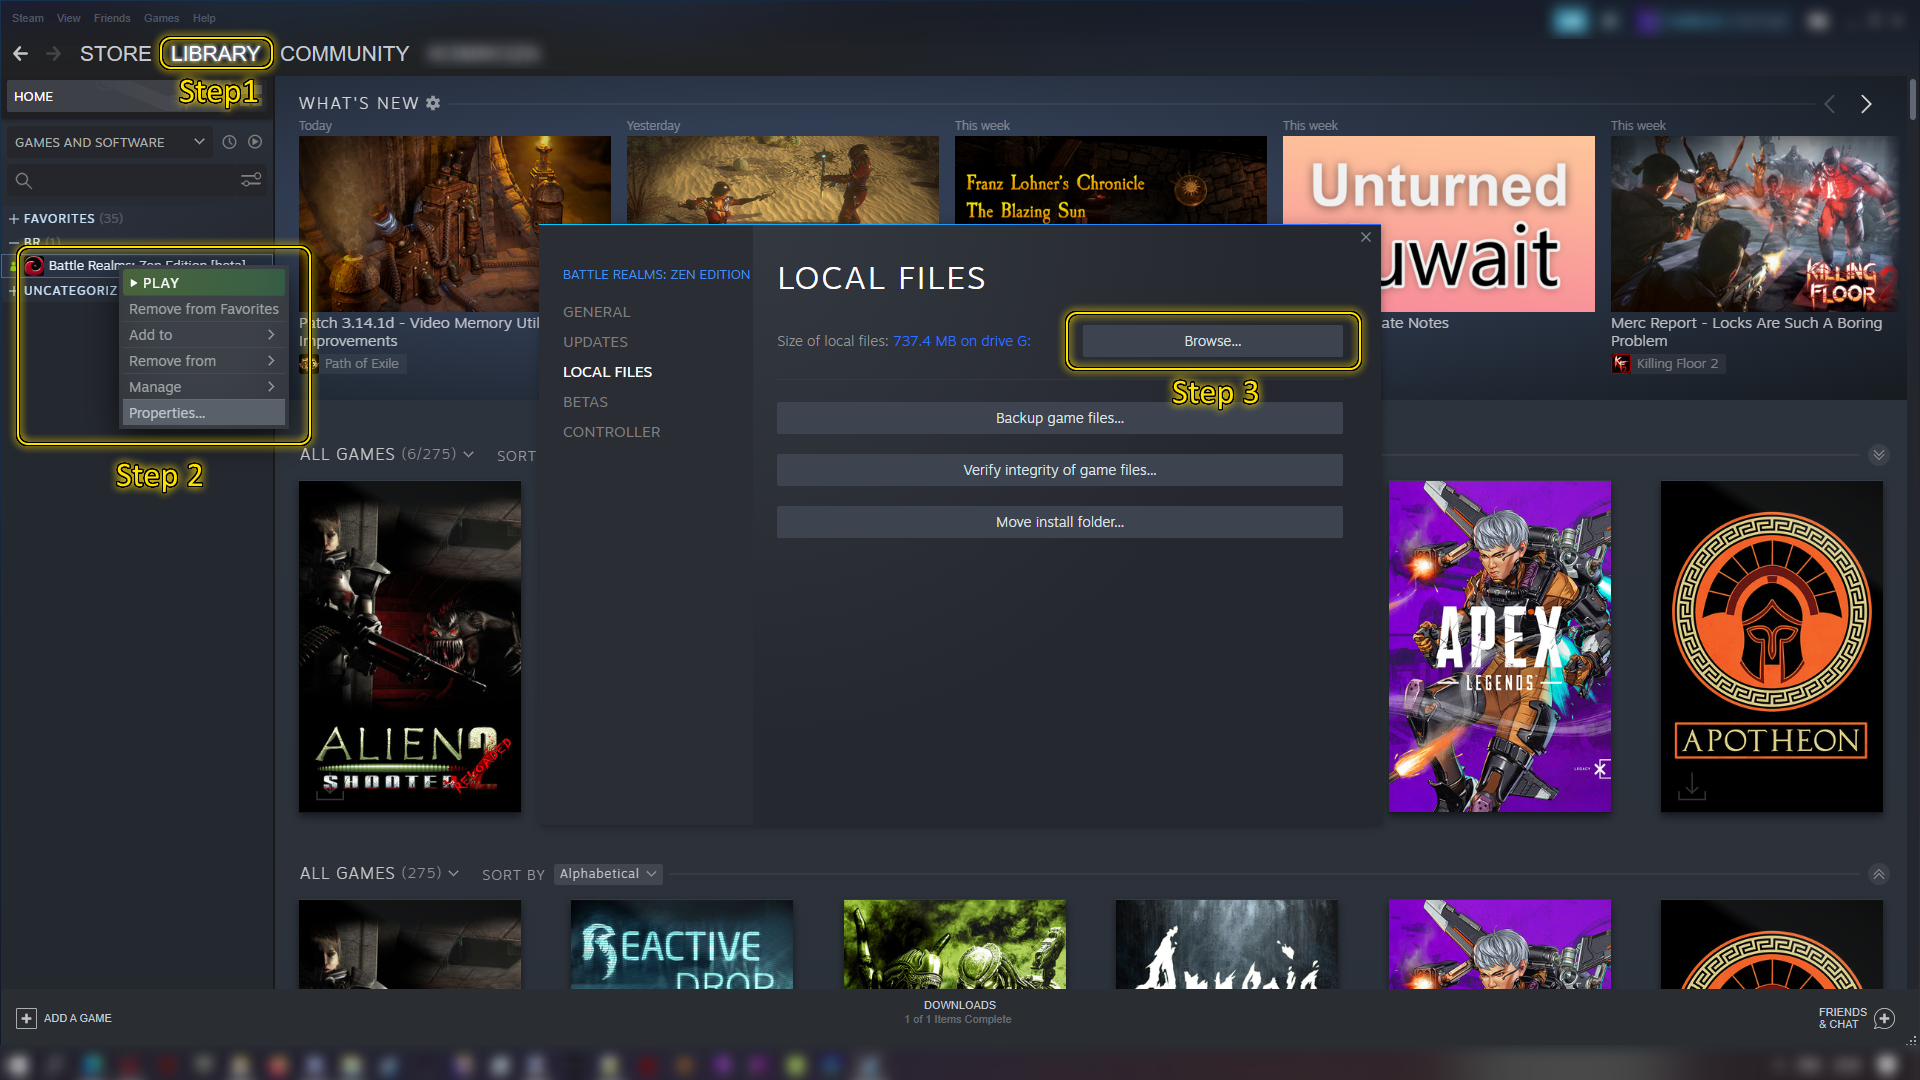Image resolution: width=1920 pixels, height=1080 pixels.
Task: Open Betas properties section
Action: pyautogui.click(x=585, y=402)
